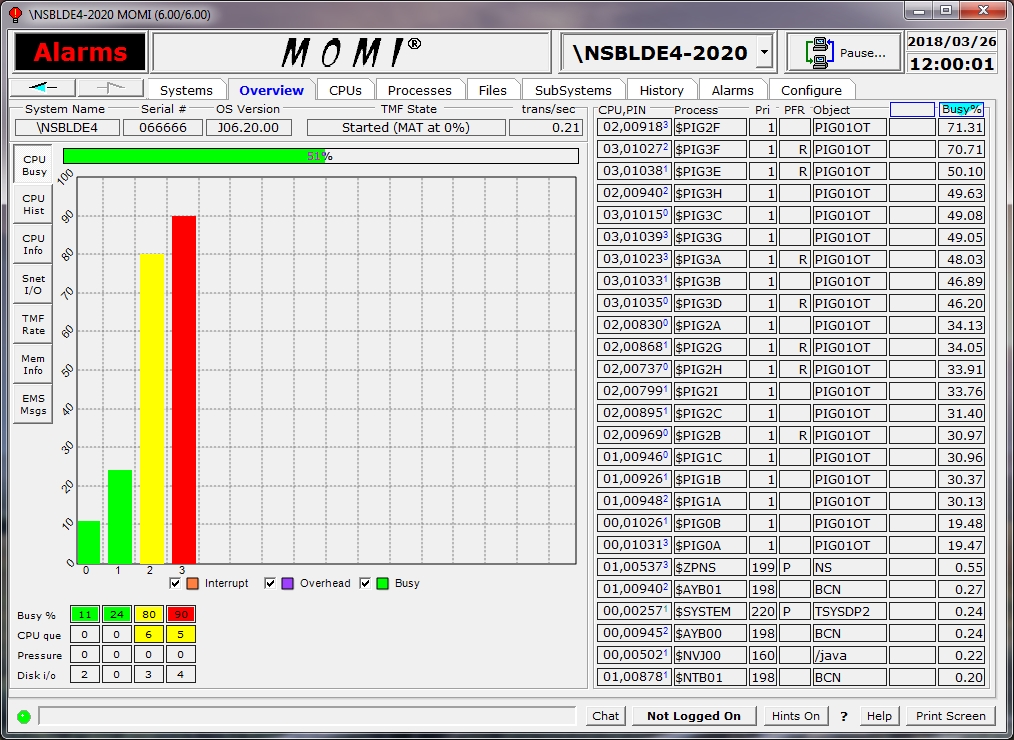Open the Mem Info side panel
The height and width of the screenshot is (740, 1014).
click(34, 364)
